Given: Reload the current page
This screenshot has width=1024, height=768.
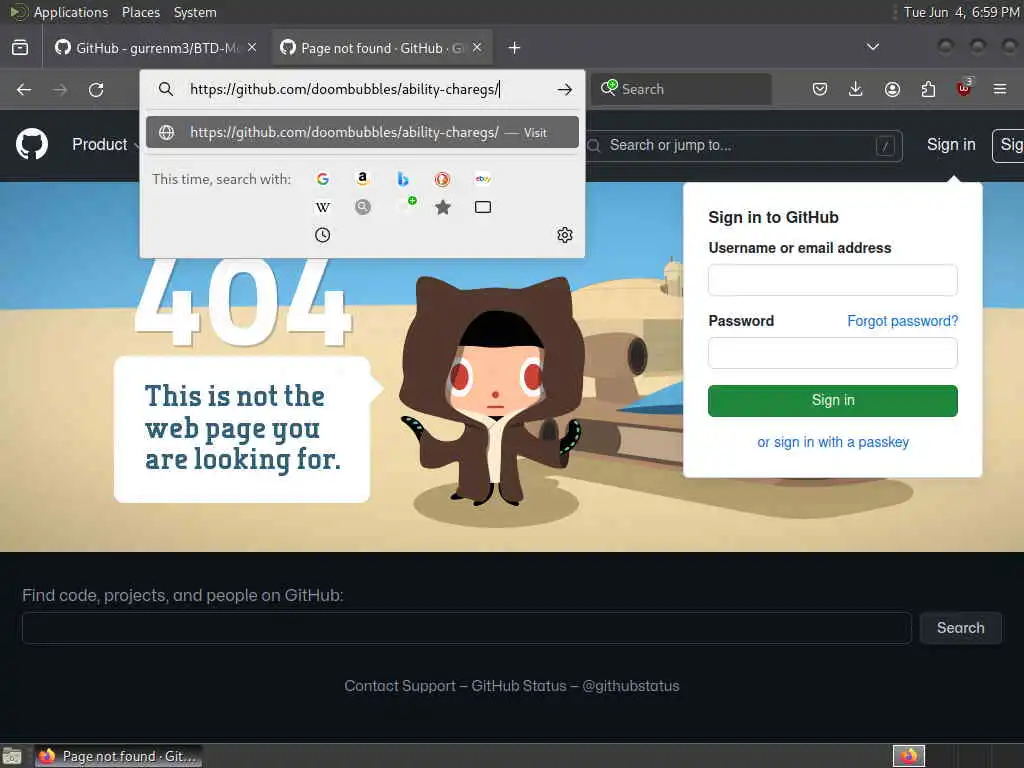Looking at the screenshot, I should pyautogui.click(x=96, y=89).
